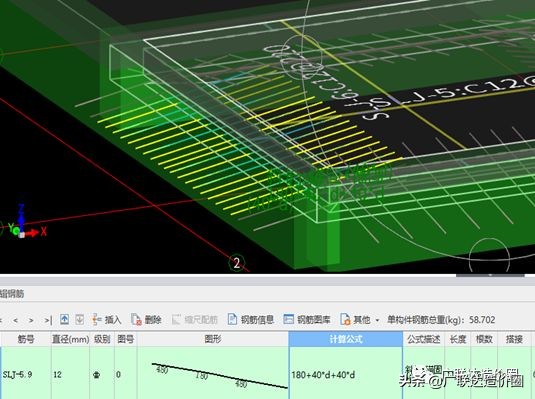Viewport: 535px width, 399px height.
Task: Click the 图号 cell showing 0
Action: (x=126, y=374)
